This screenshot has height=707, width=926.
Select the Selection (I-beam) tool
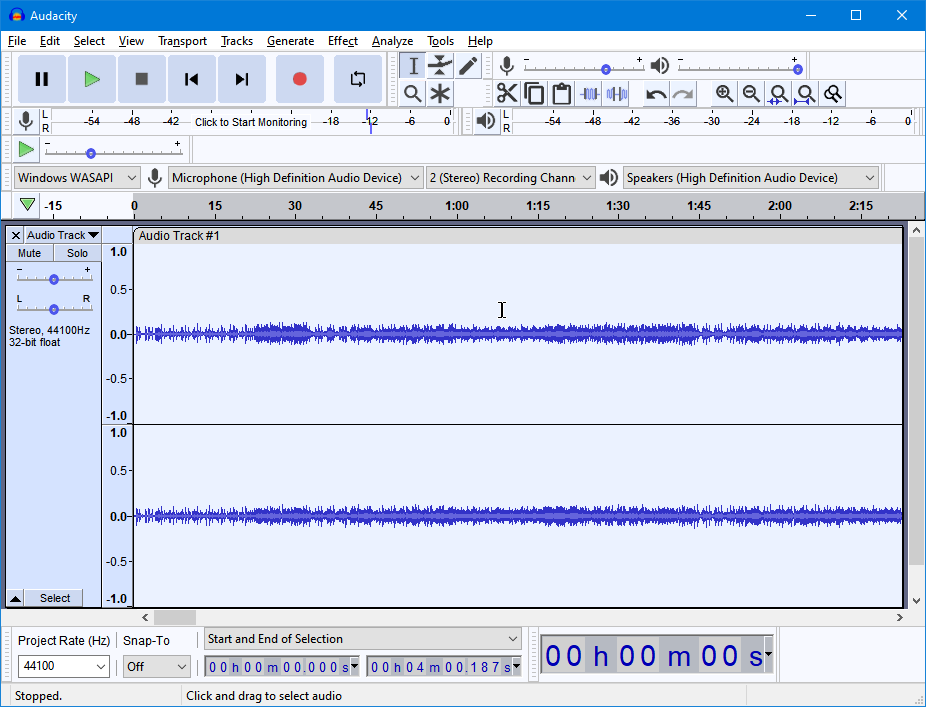point(413,66)
